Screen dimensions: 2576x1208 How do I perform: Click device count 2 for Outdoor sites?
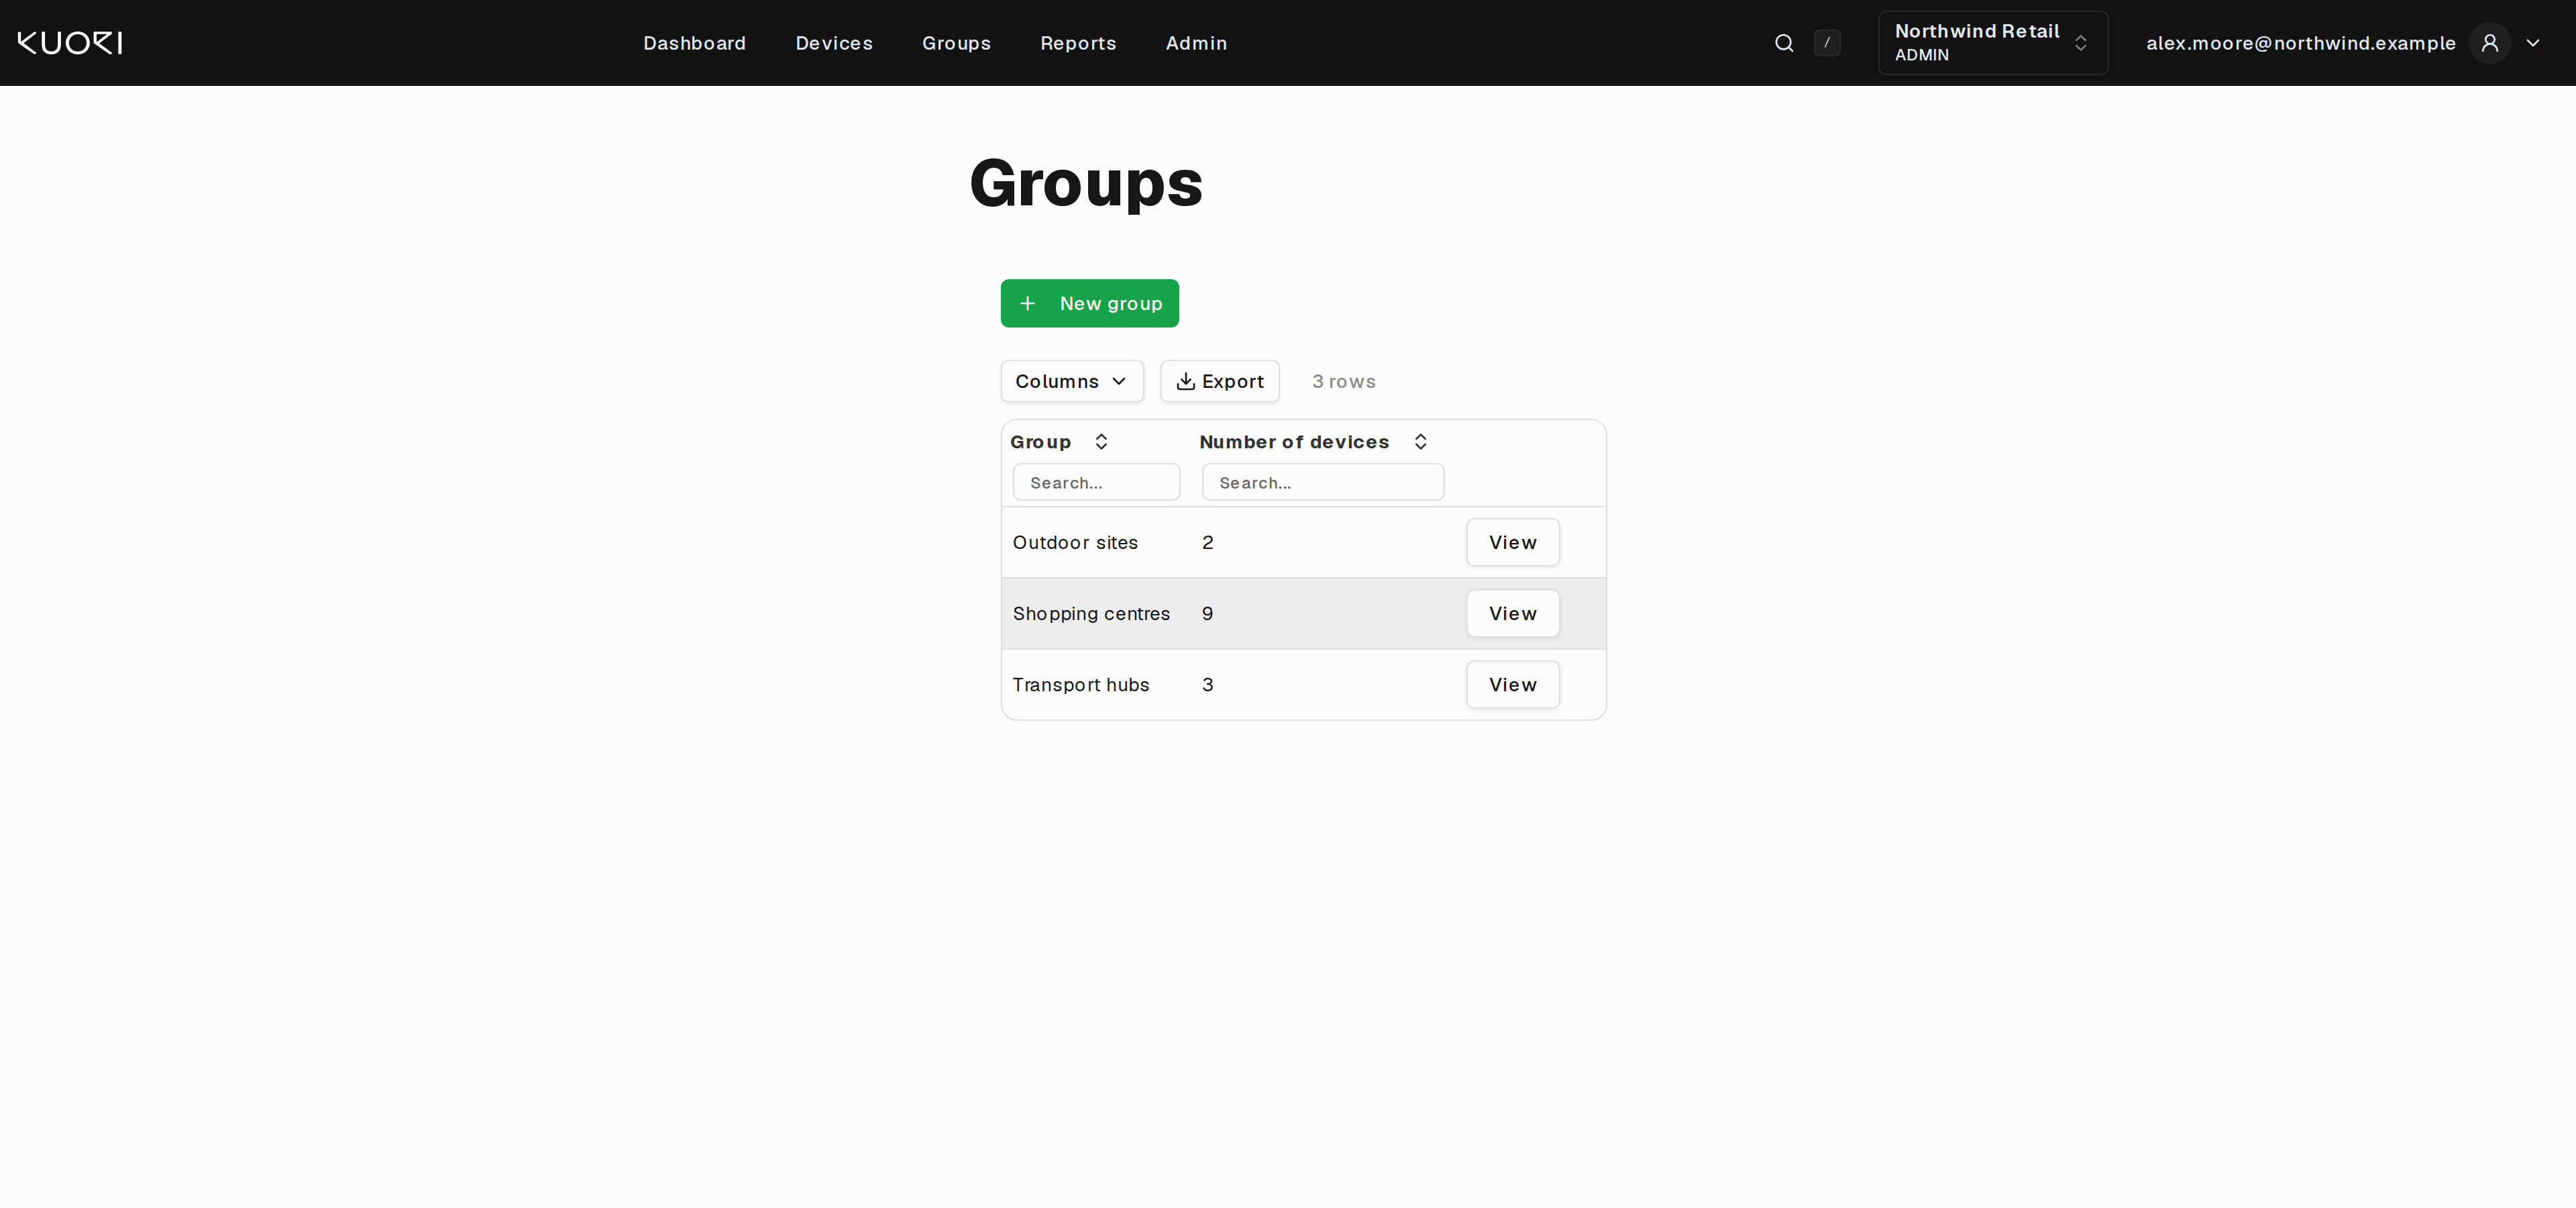pyautogui.click(x=1208, y=542)
